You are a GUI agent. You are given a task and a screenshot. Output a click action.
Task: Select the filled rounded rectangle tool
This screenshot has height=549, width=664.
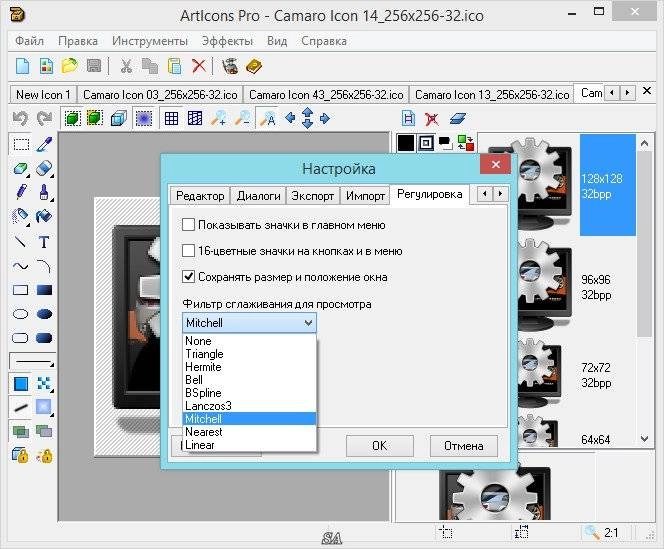44,338
